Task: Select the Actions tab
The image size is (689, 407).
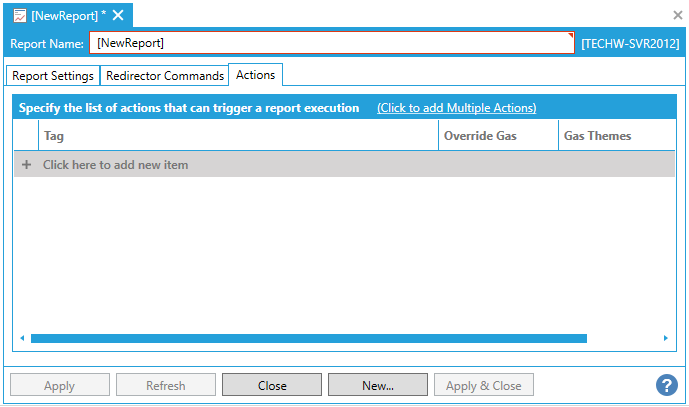Action: pos(255,75)
